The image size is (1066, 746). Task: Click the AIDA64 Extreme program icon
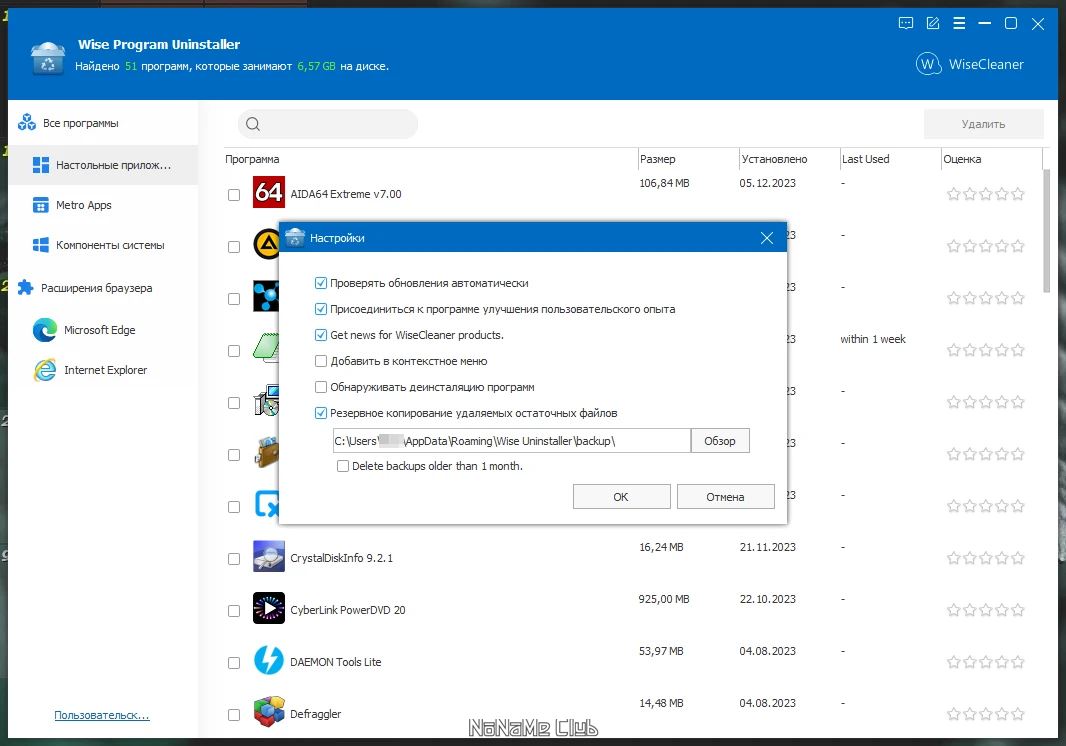[x=269, y=192]
